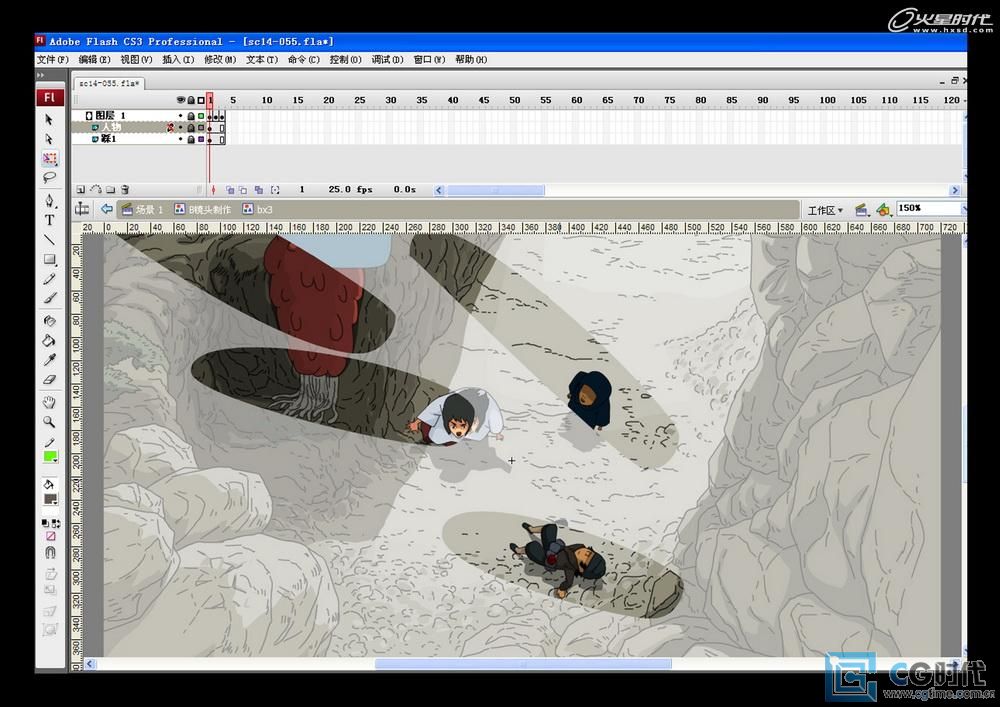The width and height of the screenshot is (1000, 707).
Task: Select the Eyedropper tool
Action: coord(49,360)
